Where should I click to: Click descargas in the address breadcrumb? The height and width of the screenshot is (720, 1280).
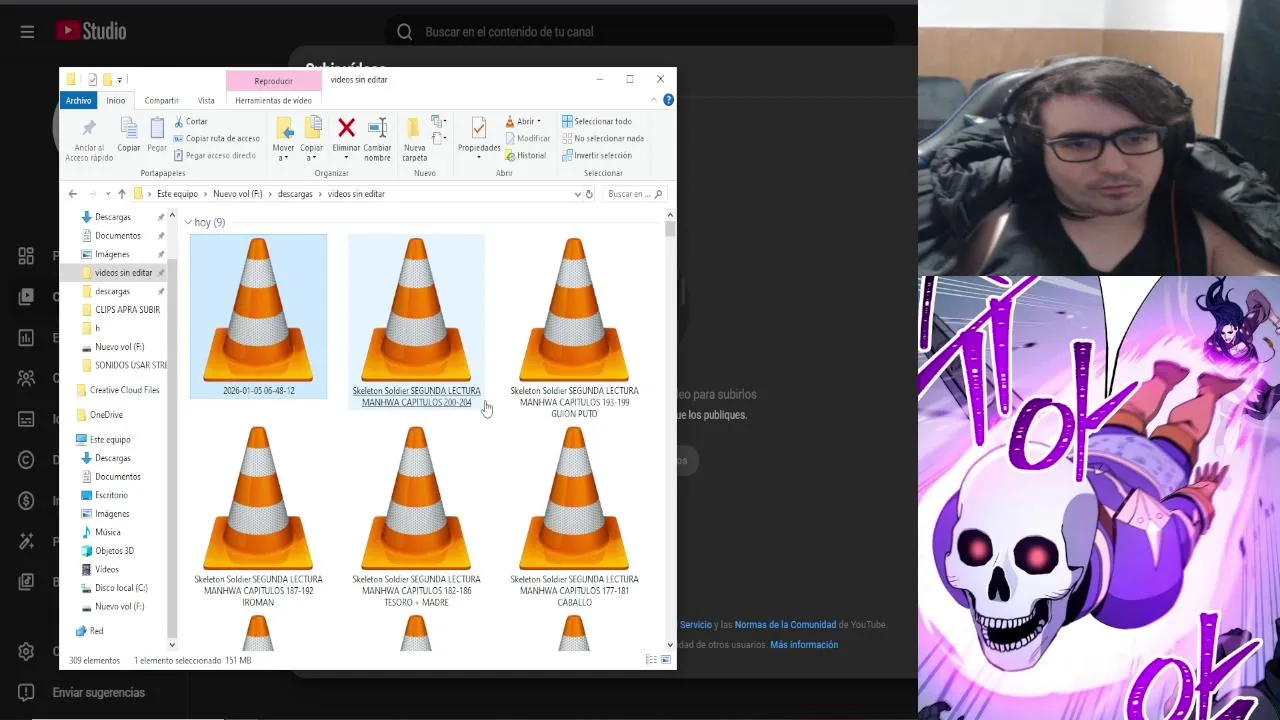point(295,194)
